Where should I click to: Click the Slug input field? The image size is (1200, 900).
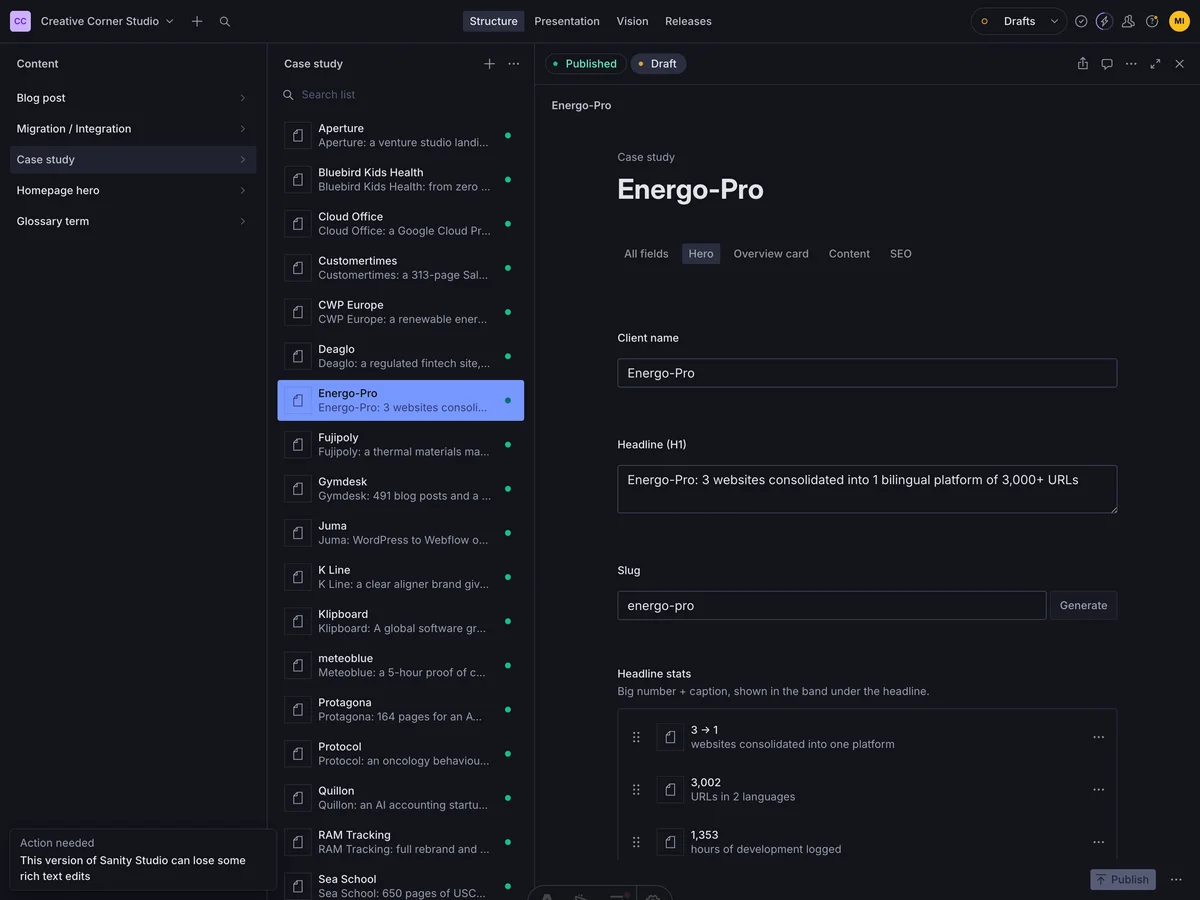[832, 606]
